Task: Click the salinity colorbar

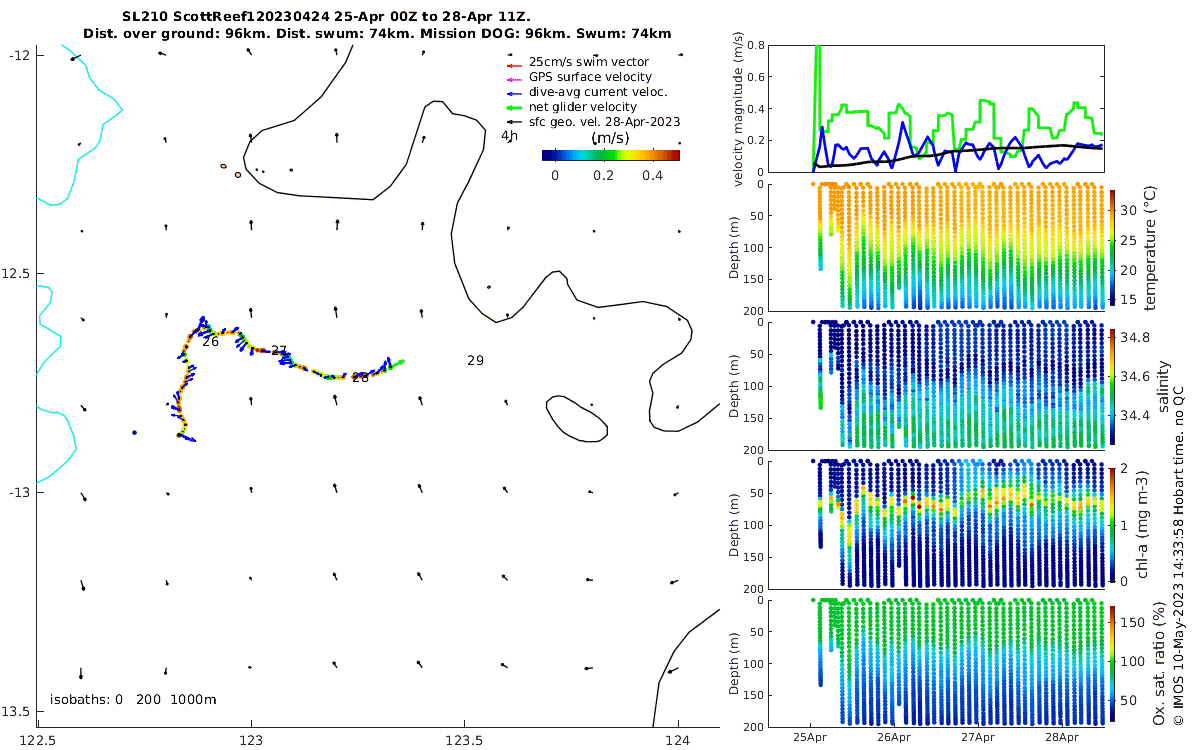Action: tap(1113, 384)
